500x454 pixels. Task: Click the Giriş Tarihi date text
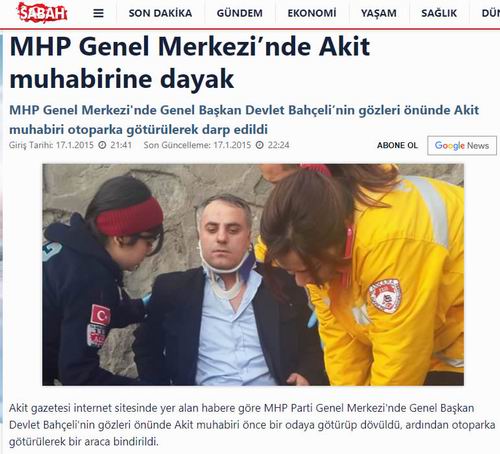click(51, 145)
